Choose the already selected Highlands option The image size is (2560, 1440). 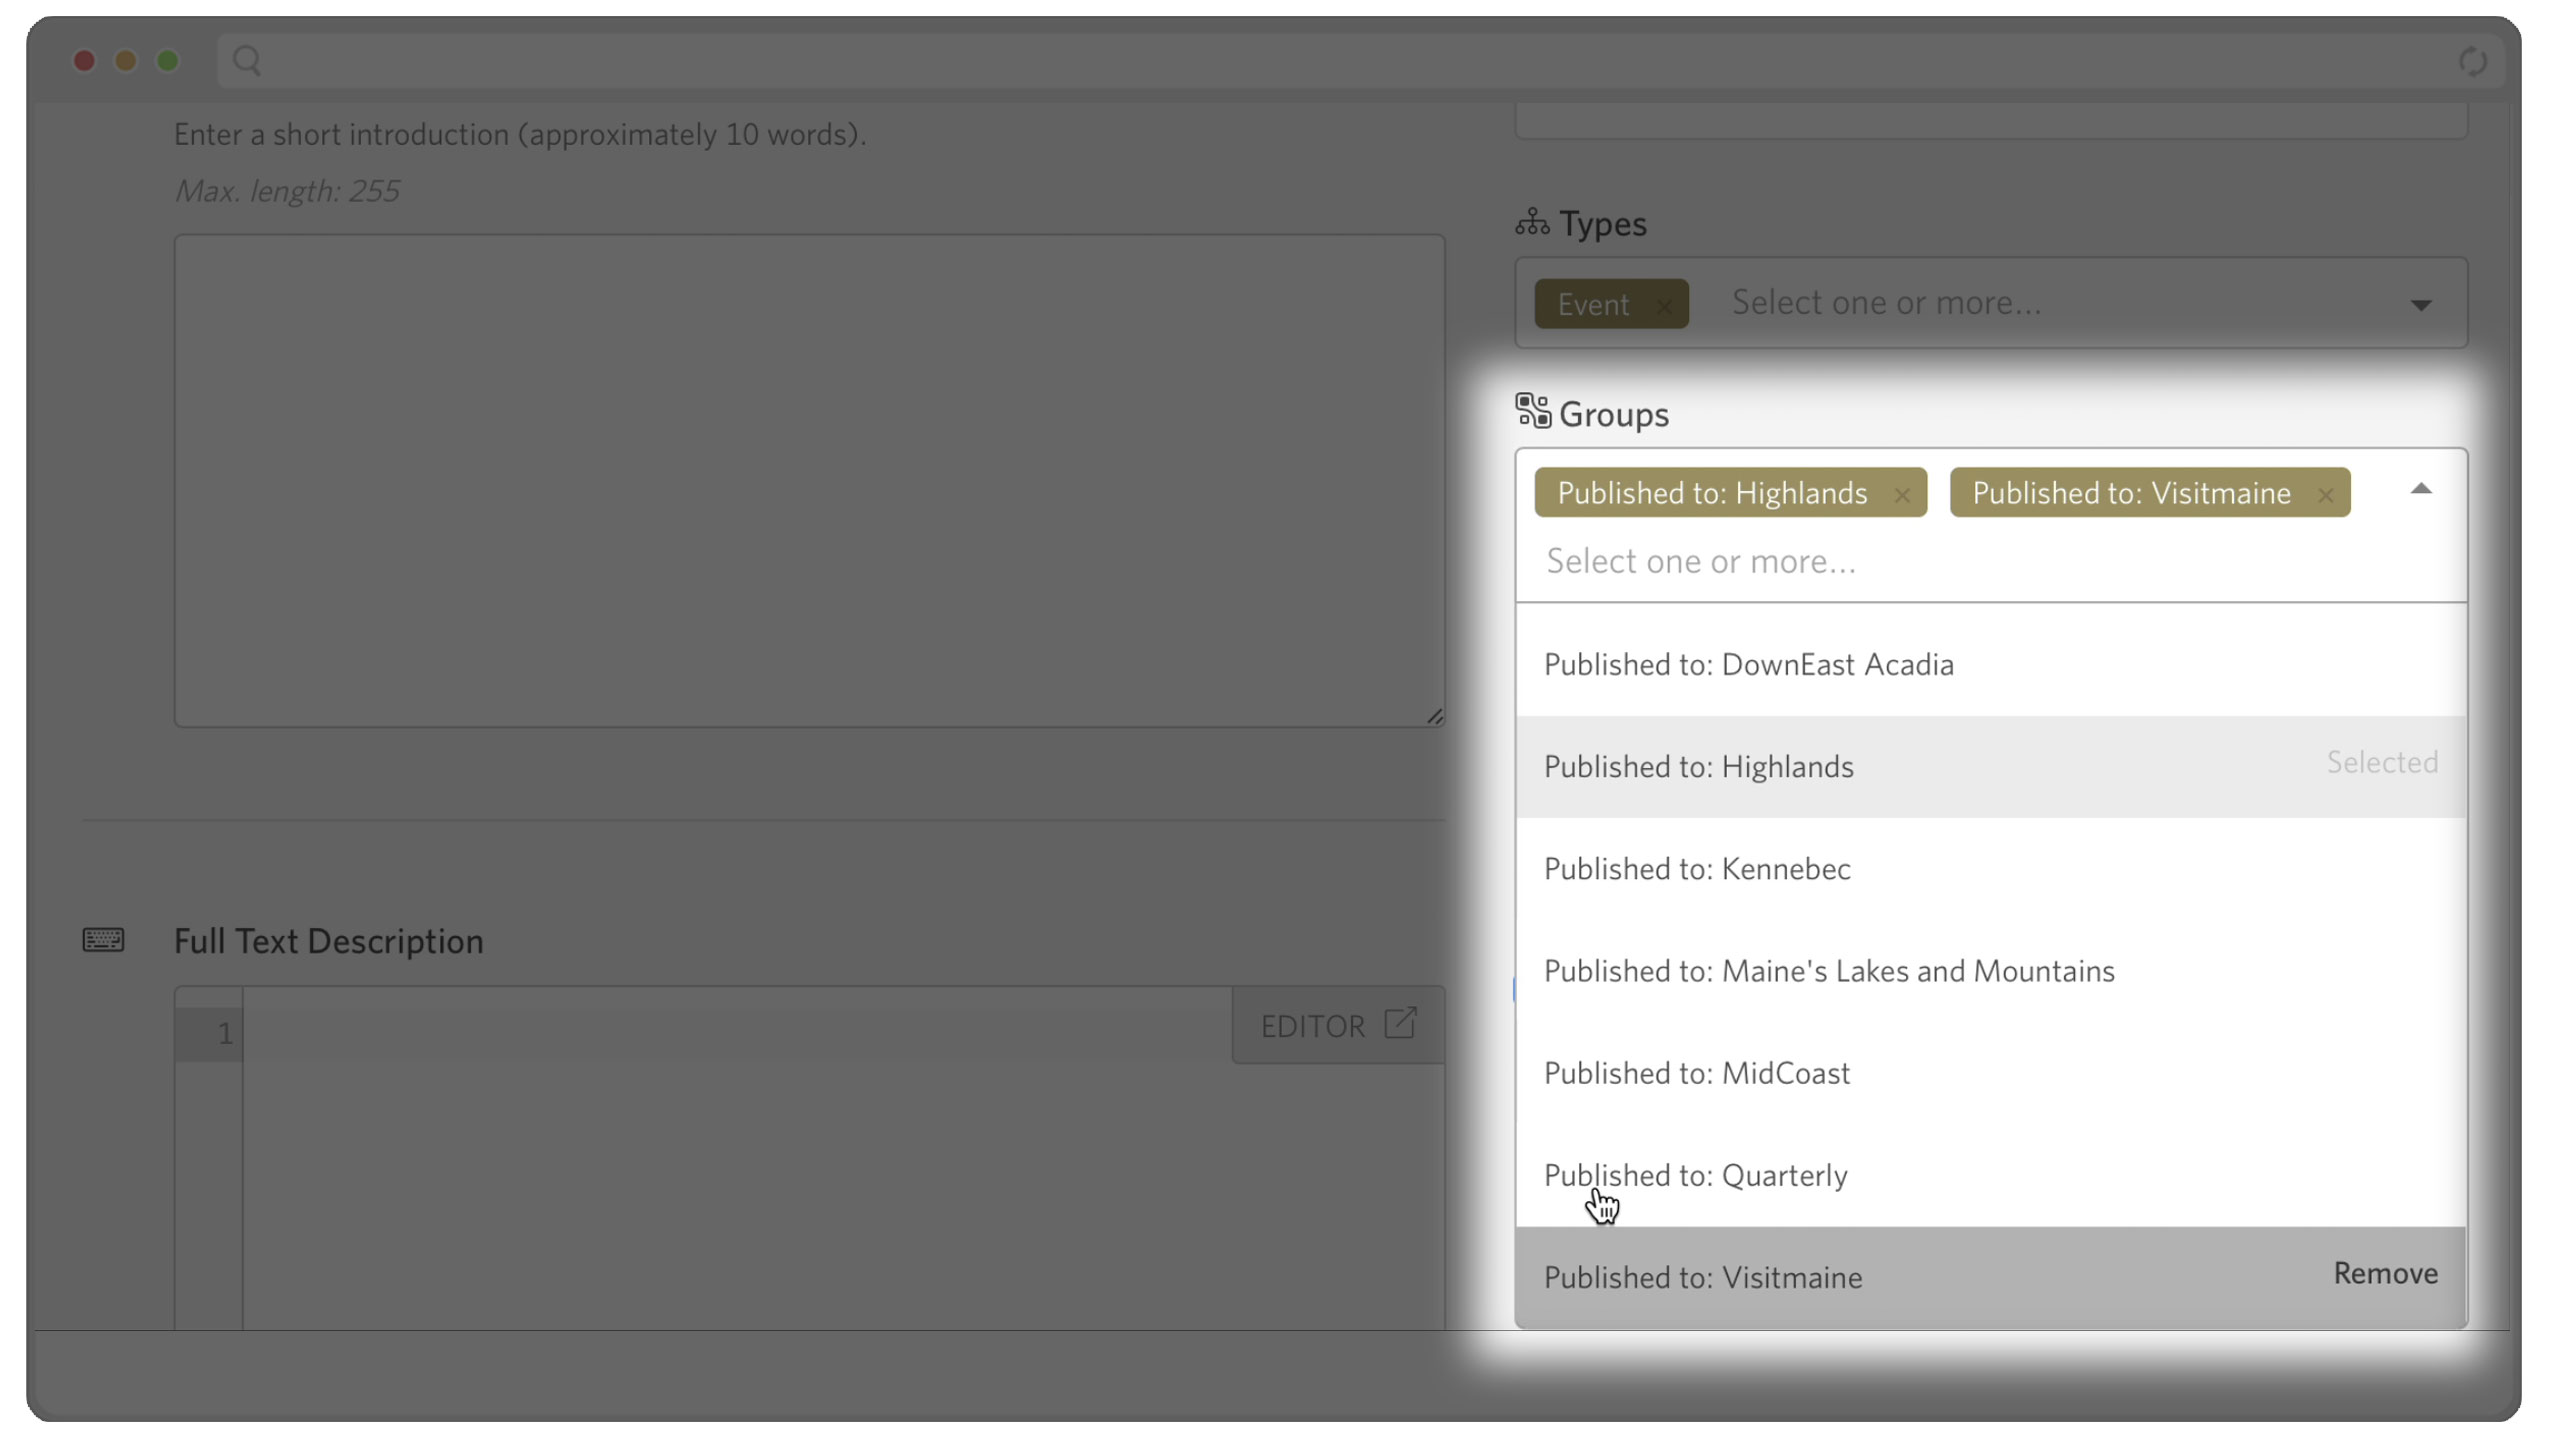click(1990, 767)
